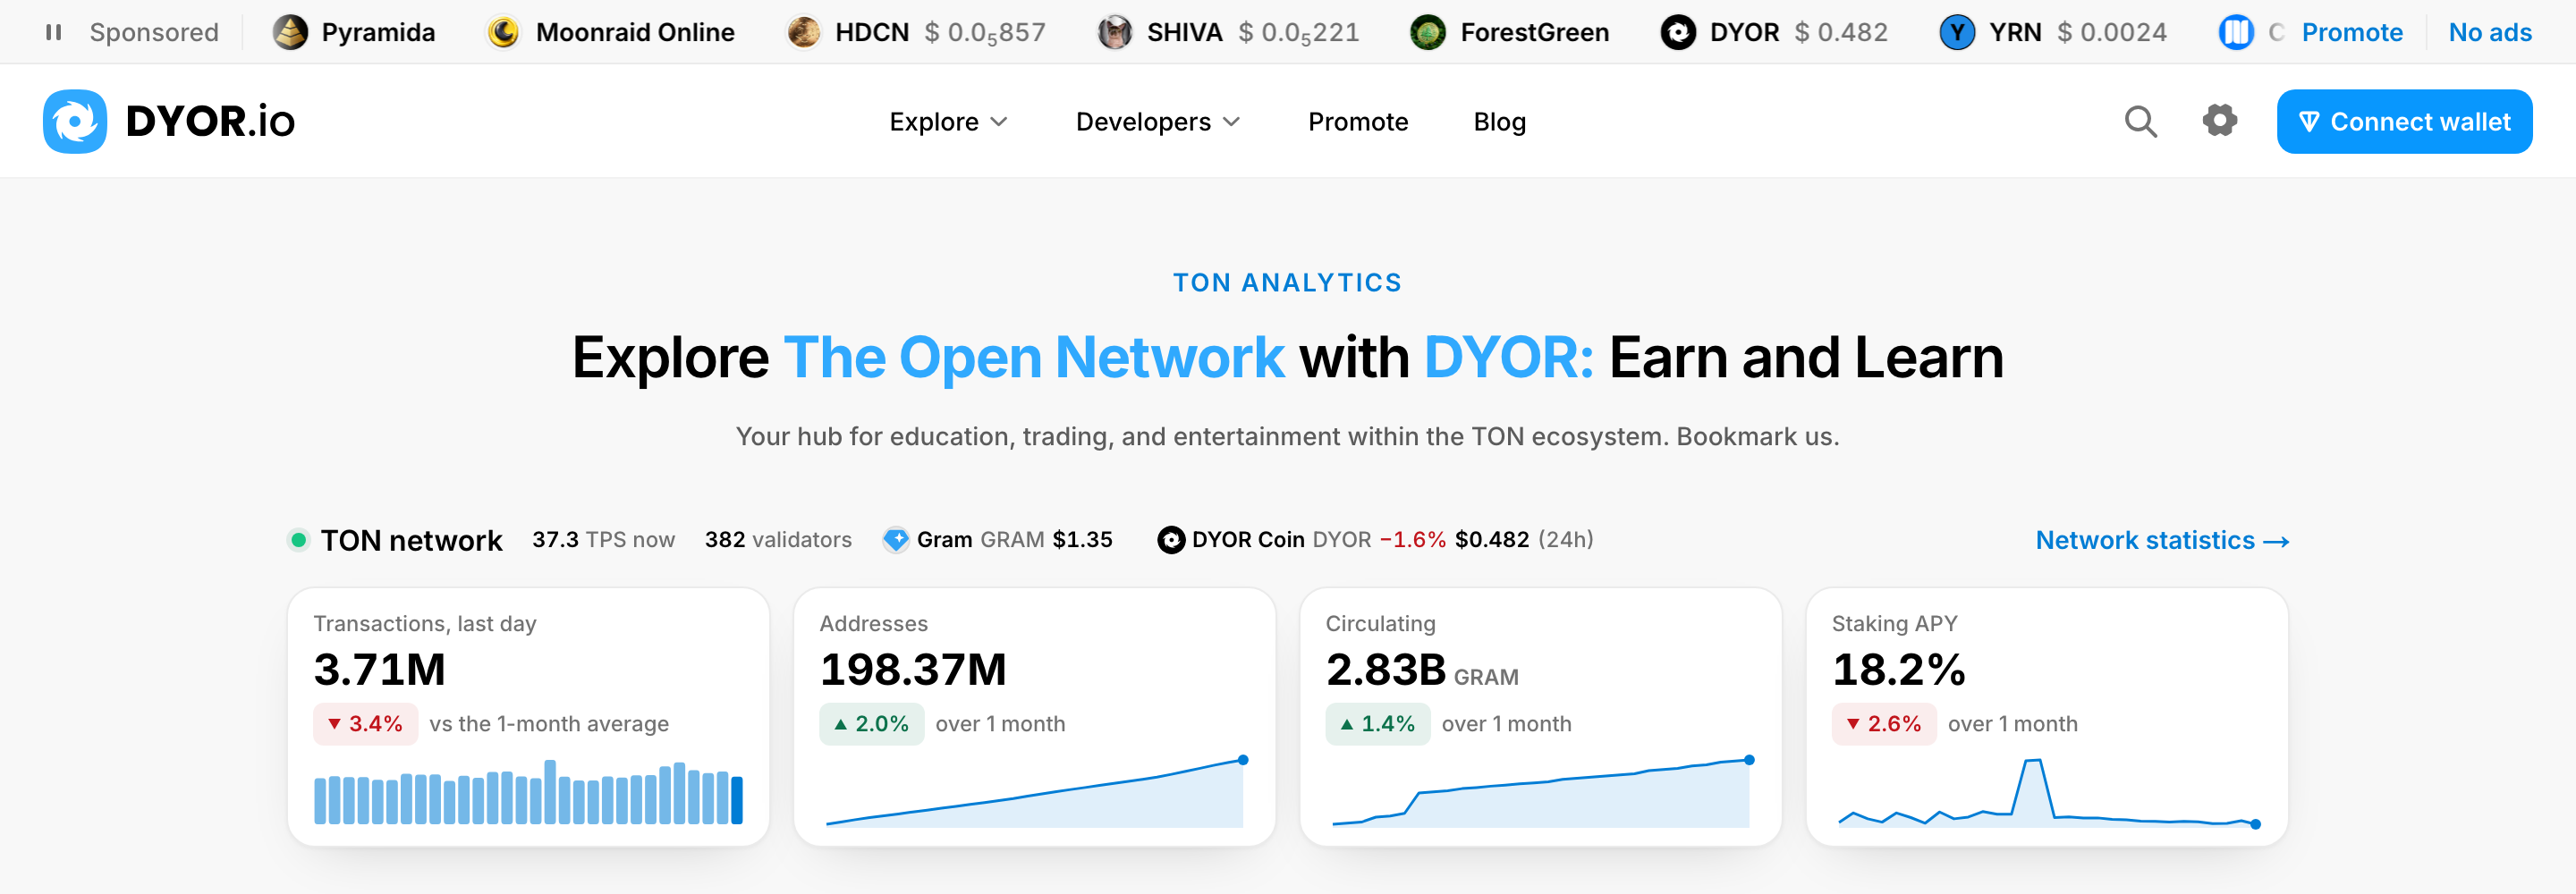This screenshot has width=2576, height=894.
Task: Click The Open Network blue headline text
Action: [x=1033, y=357]
